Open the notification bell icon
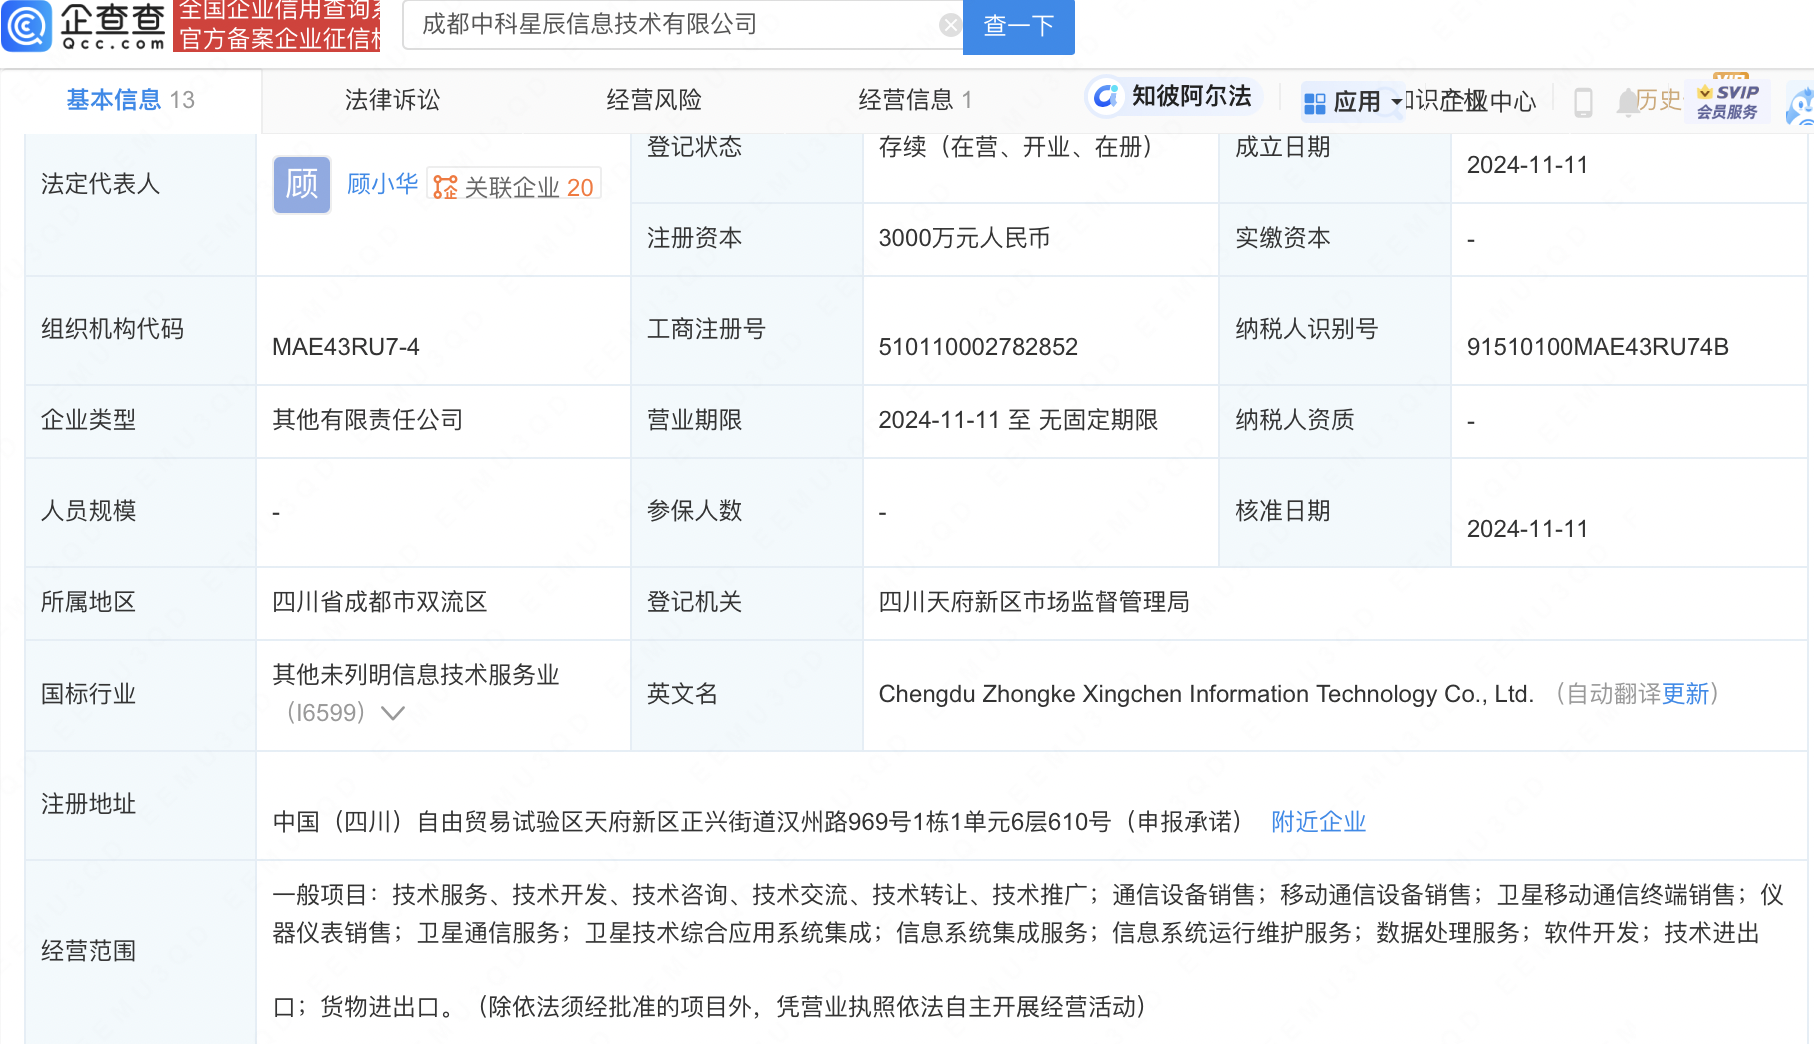Screen dimensions: 1814x1044 pos(1627,101)
